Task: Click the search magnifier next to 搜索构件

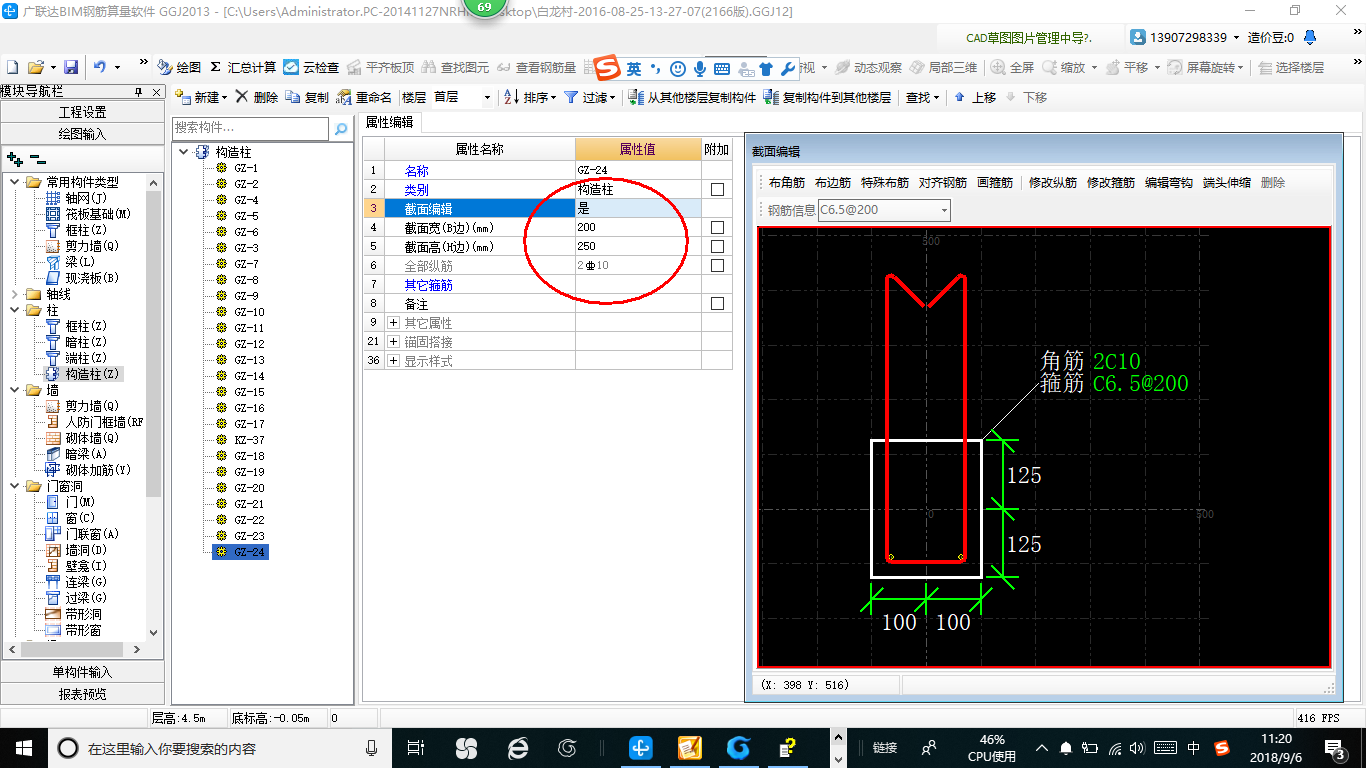Action: click(x=341, y=129)
